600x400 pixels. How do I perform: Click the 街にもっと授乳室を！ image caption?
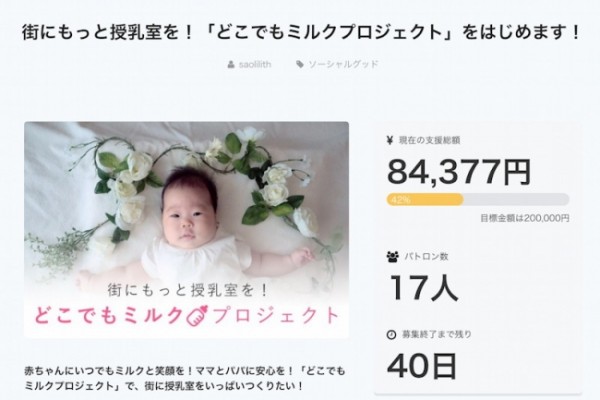(x=188, y=289)
